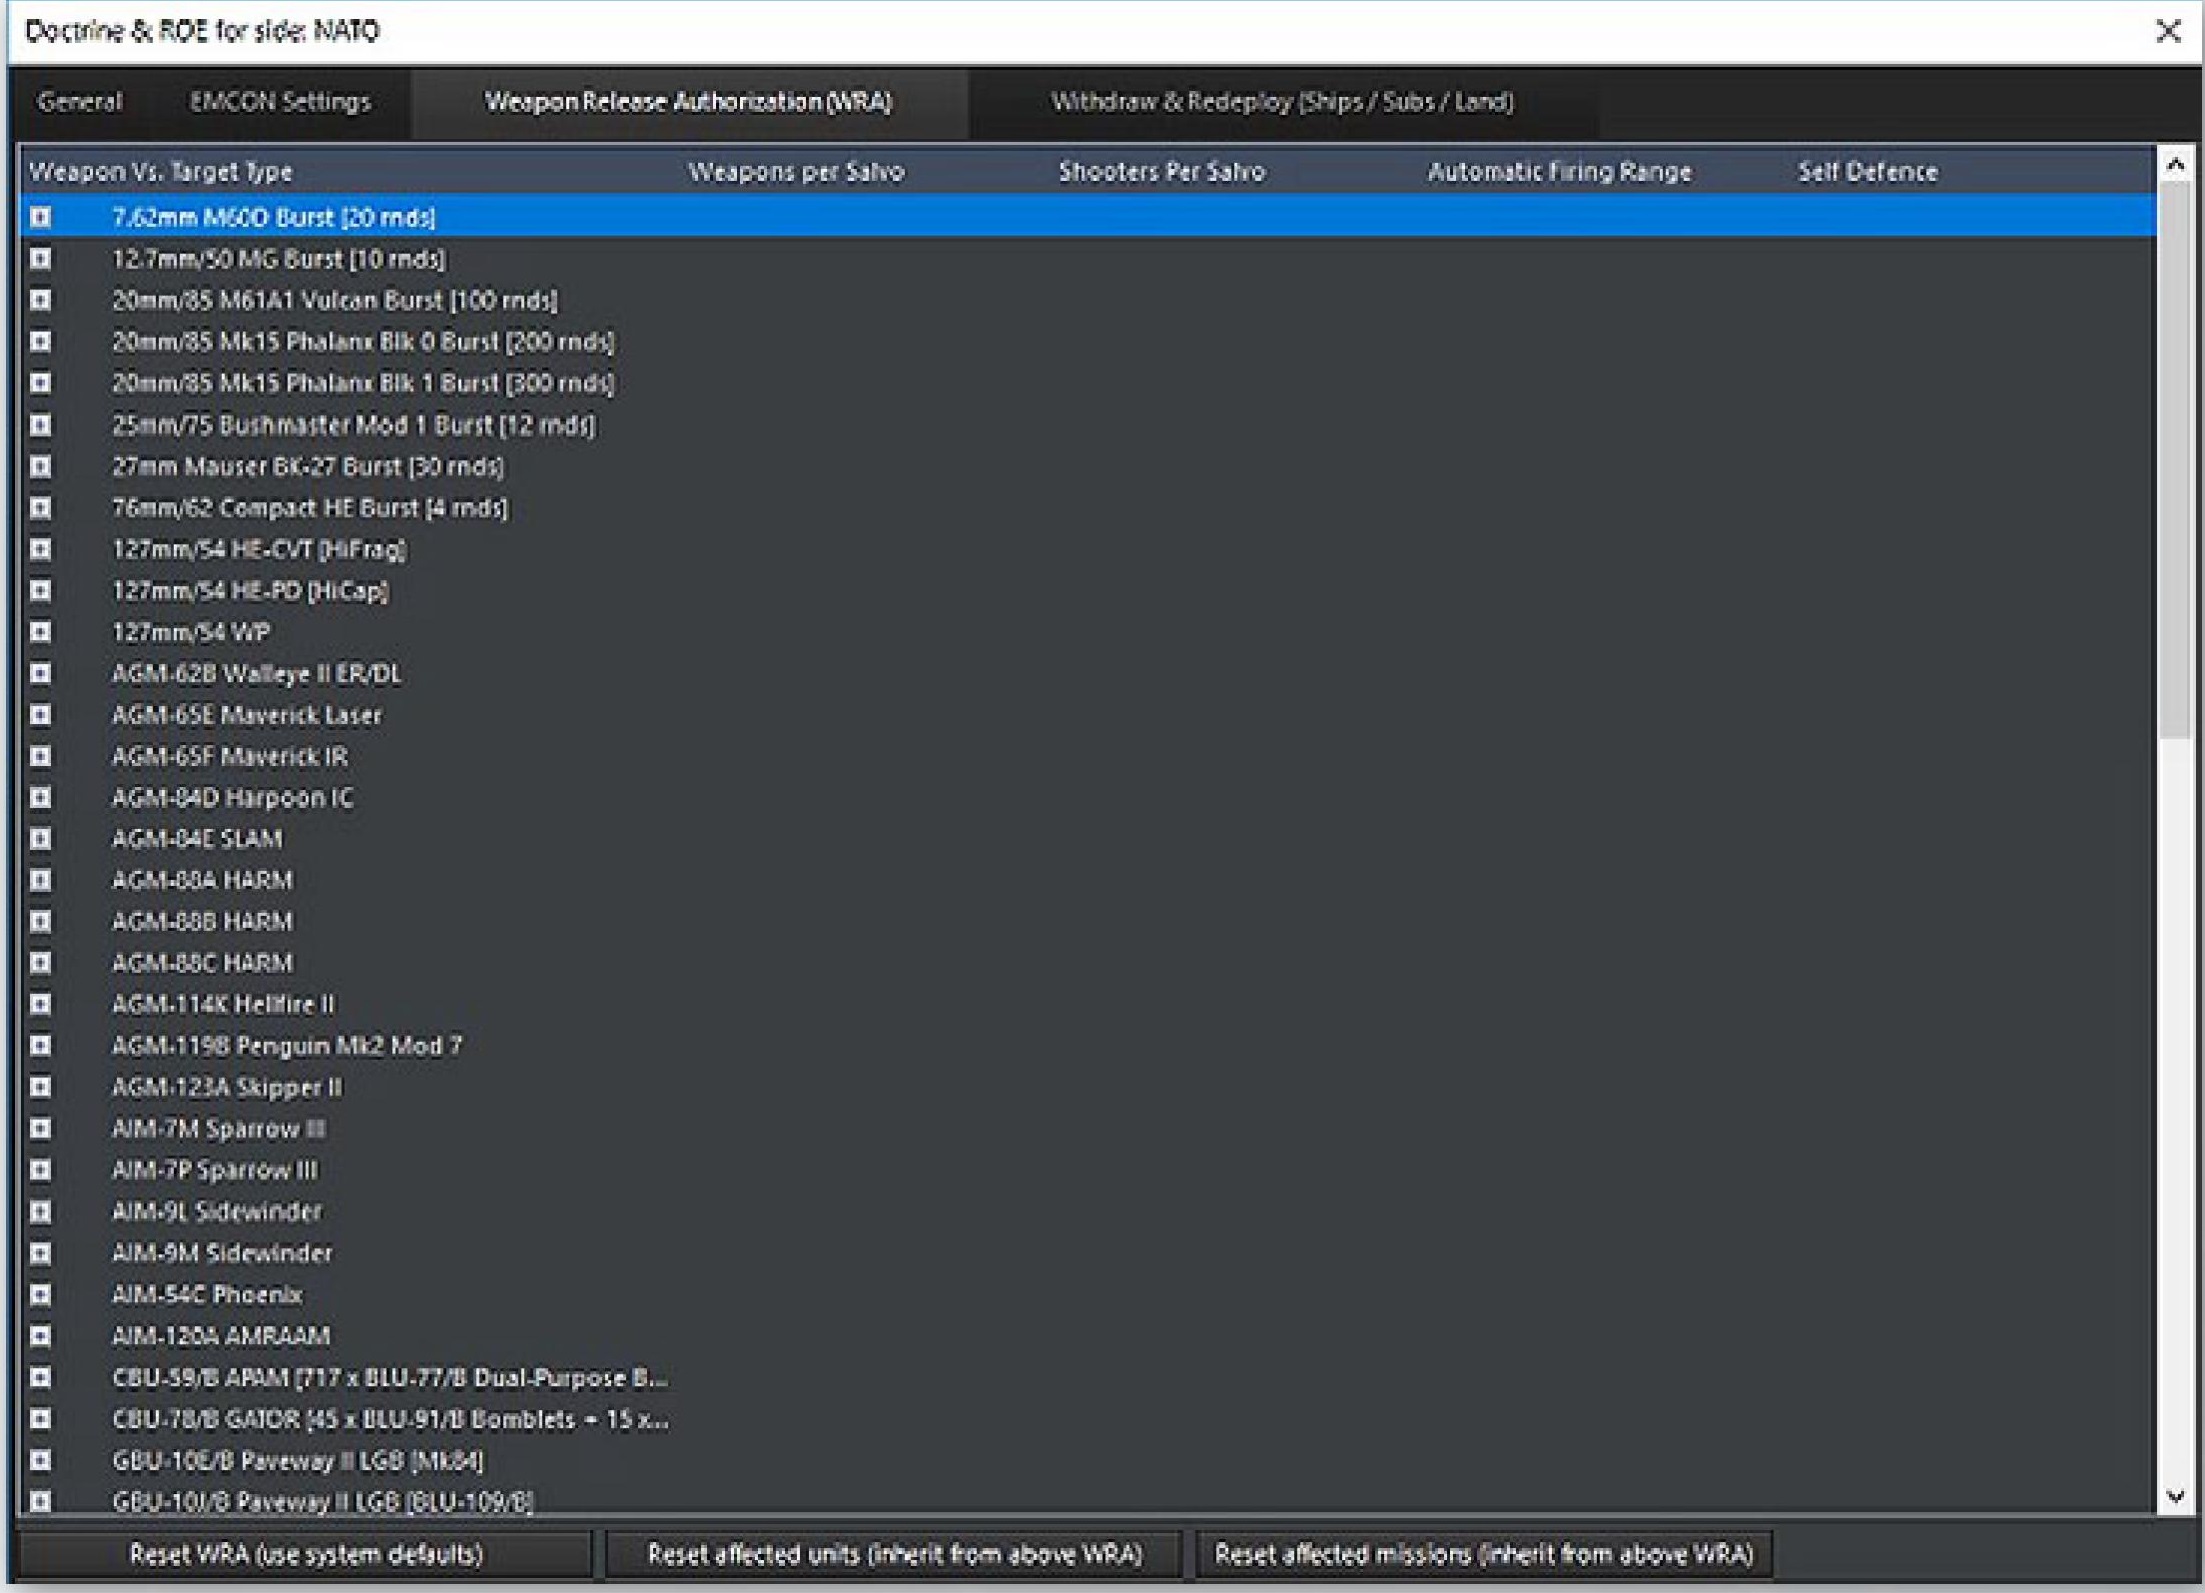Select AIM-9M Sidewinder in the list
Viewport: 2205px width, 1593px height.
pyautogui.click(x=222, y=1253)
